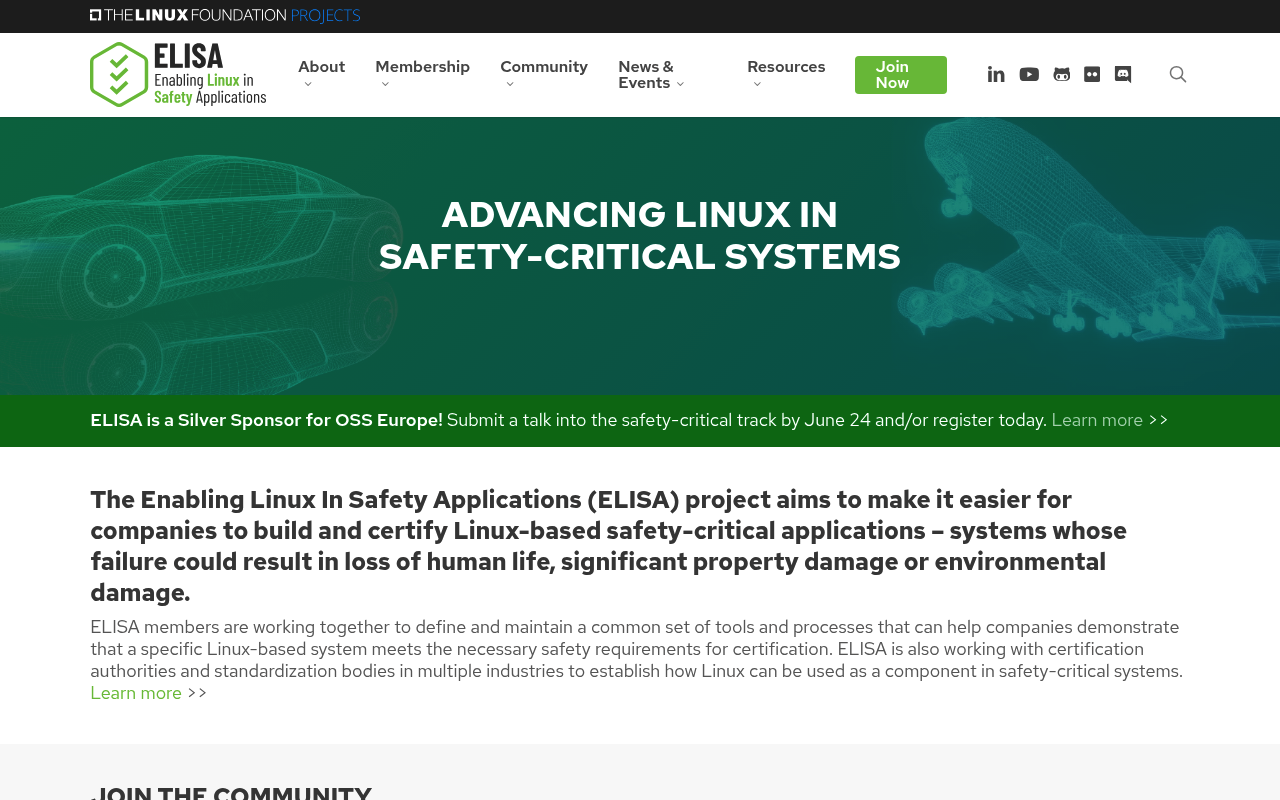Viewport: 1280px width, 800px height.
Task: Expand the chevron under Resources
Action: point(757,84)
